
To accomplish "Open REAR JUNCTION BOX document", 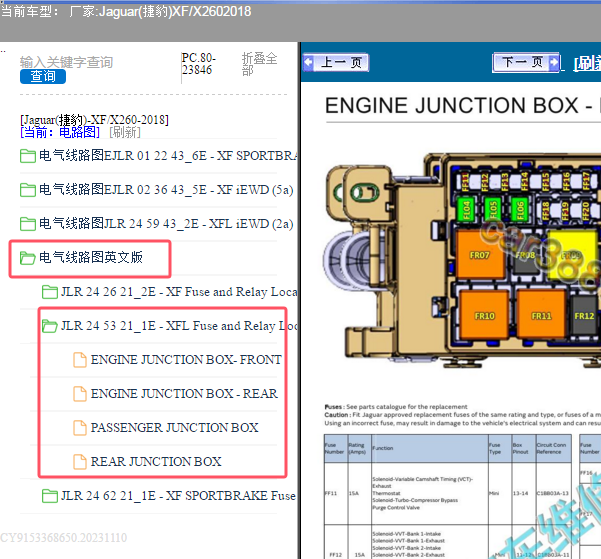I will coord(147,462).
